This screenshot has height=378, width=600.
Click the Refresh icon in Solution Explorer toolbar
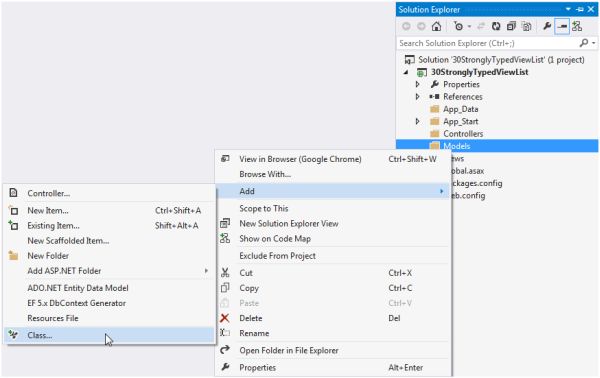(x=496, y=26)
